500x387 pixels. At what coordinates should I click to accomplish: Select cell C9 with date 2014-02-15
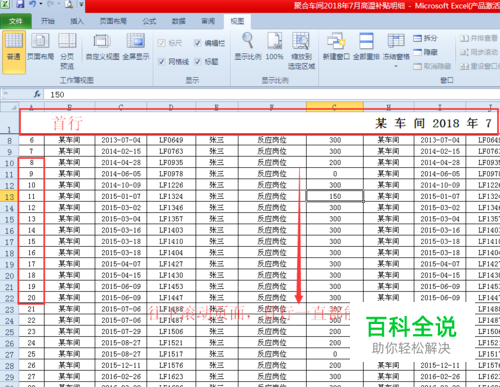[121, 151]
